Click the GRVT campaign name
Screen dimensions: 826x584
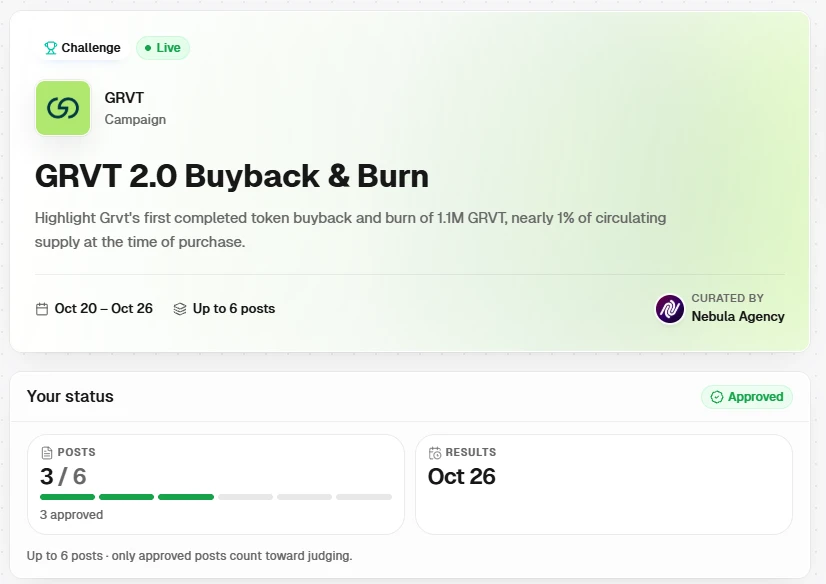pyautogui.click(x=124, y=98)
